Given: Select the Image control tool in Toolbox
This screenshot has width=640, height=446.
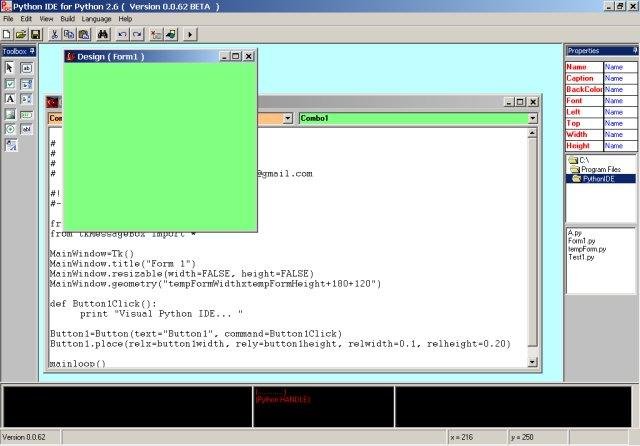Looking at the screenshot, I should click(10, 114).
